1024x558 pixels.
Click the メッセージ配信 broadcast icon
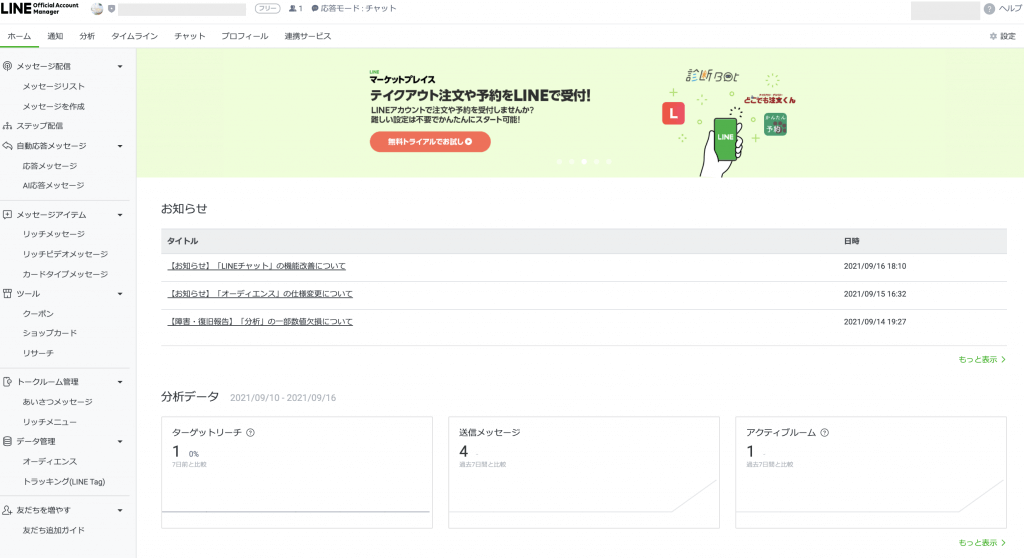[7, 66]
